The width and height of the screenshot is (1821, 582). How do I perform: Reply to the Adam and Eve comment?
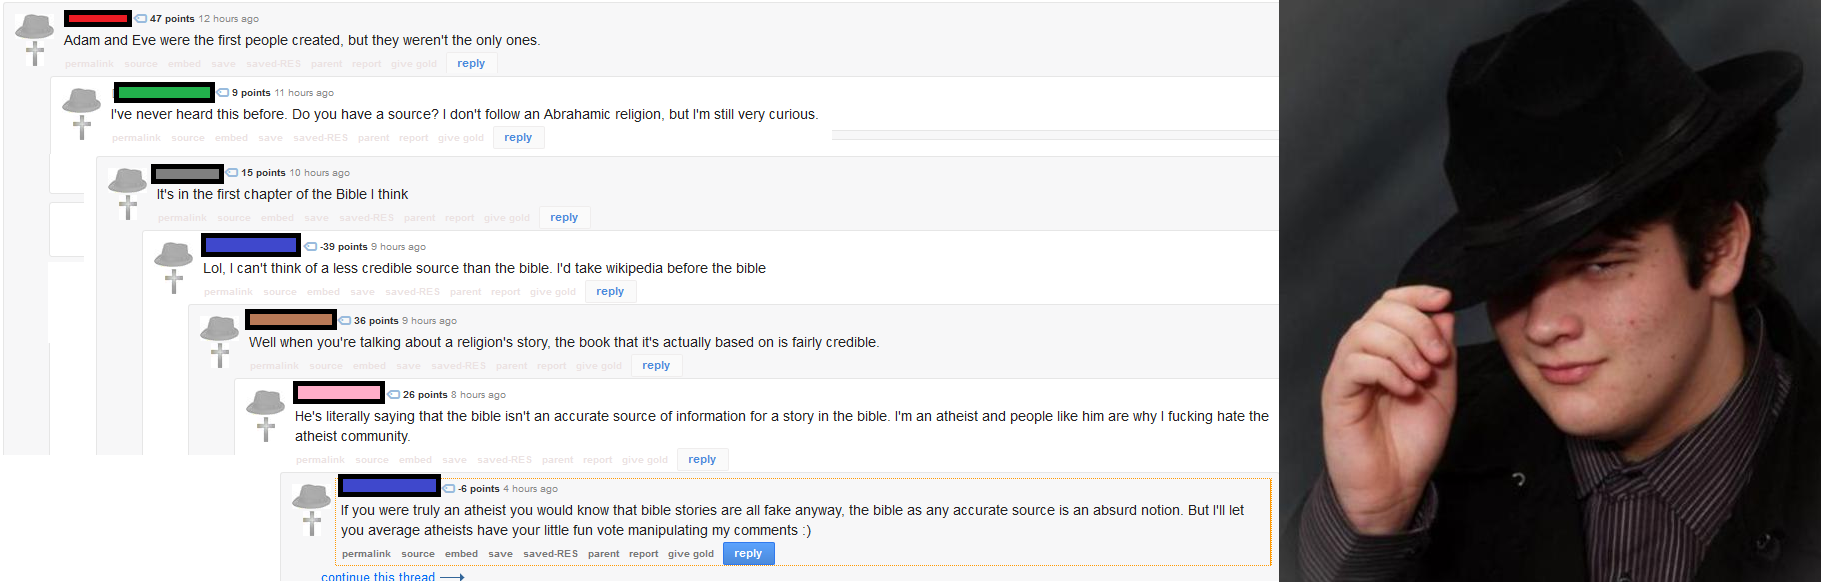tap(471, 64)
